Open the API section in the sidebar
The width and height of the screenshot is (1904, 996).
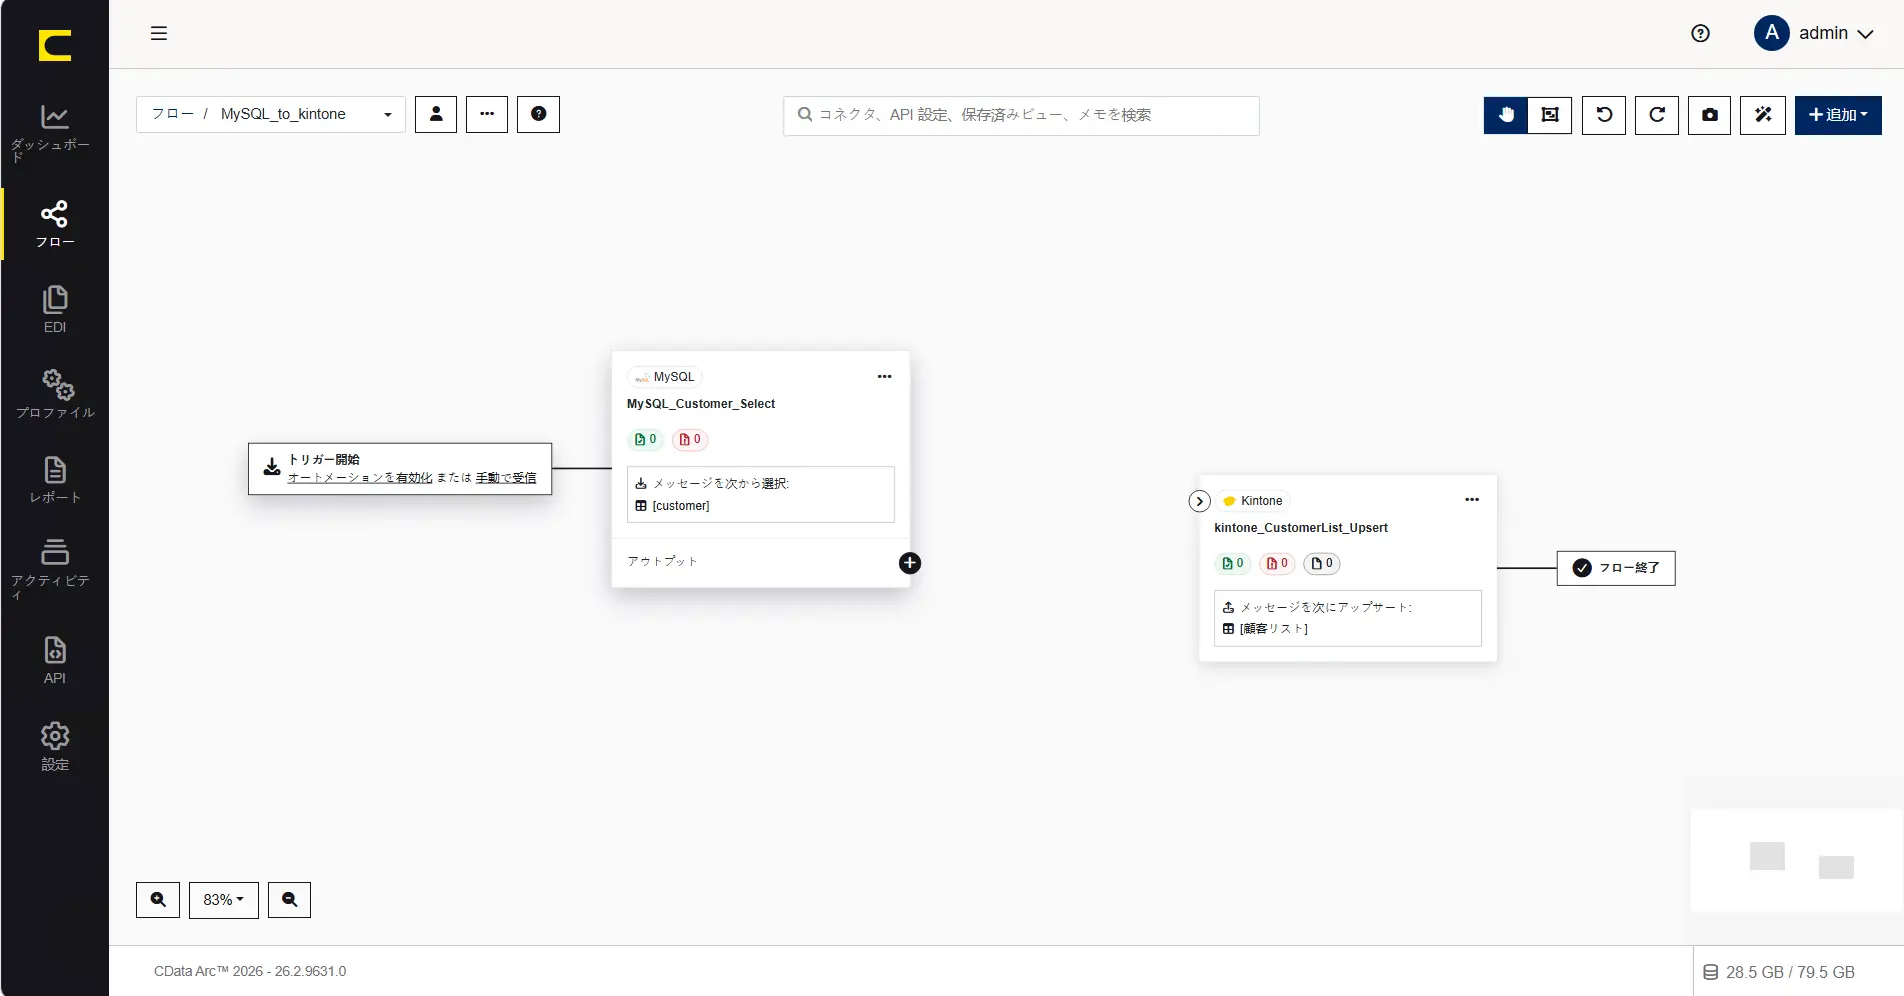tap(55, 660)
